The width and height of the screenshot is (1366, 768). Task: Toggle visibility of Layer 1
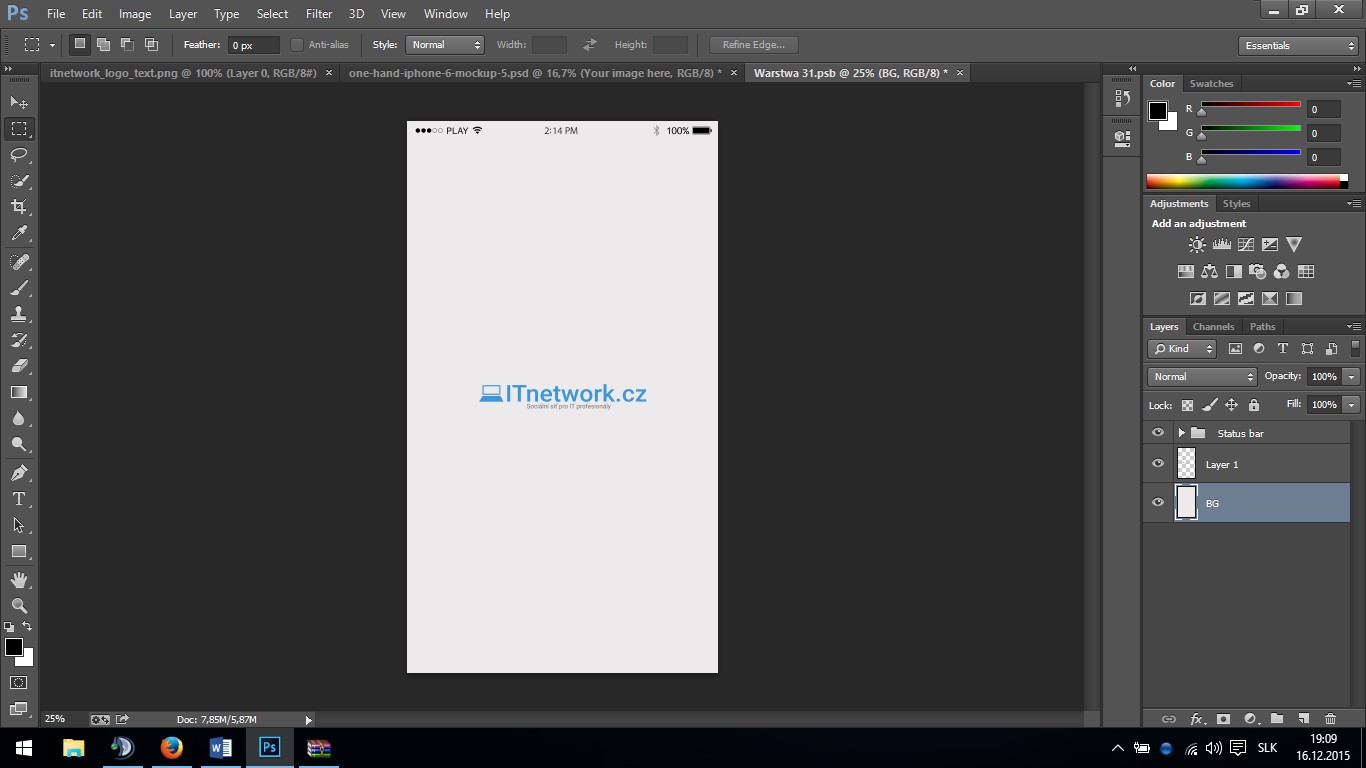[x=1158, y=464]
